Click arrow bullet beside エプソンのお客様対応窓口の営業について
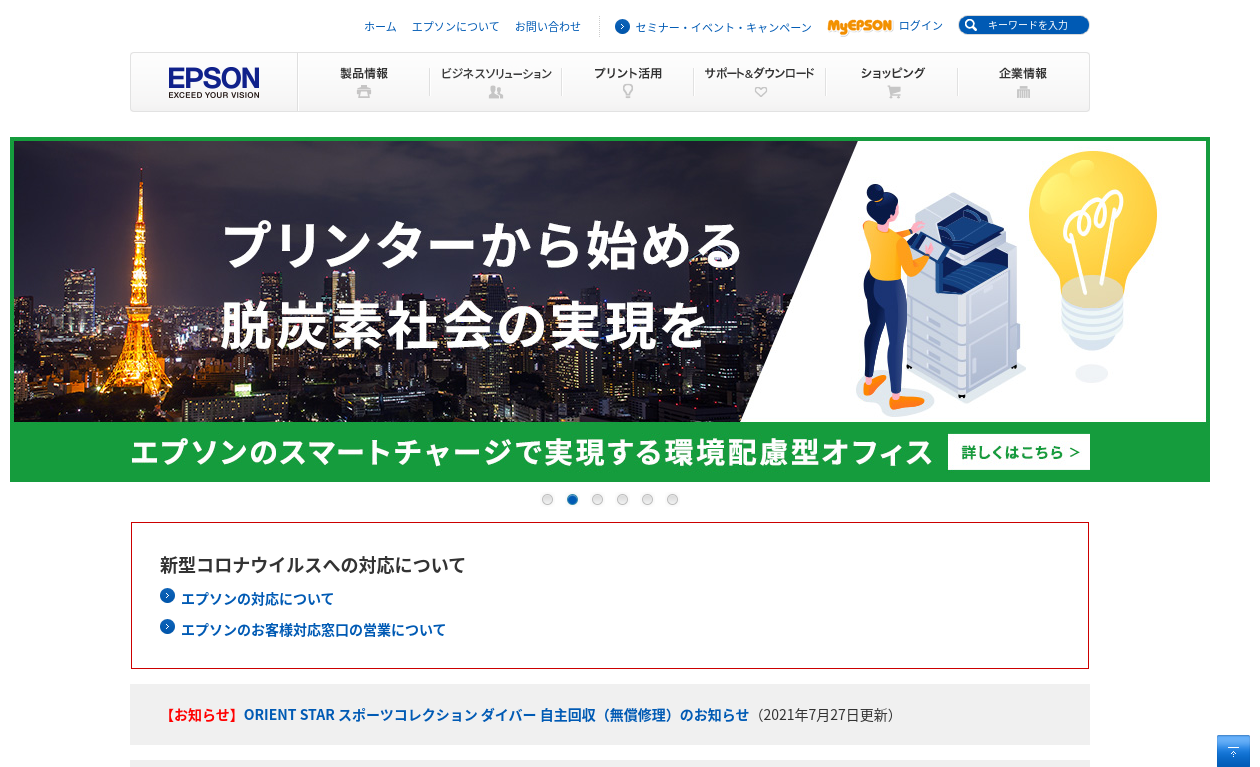The image size is (1260, 767). [167, 627]
